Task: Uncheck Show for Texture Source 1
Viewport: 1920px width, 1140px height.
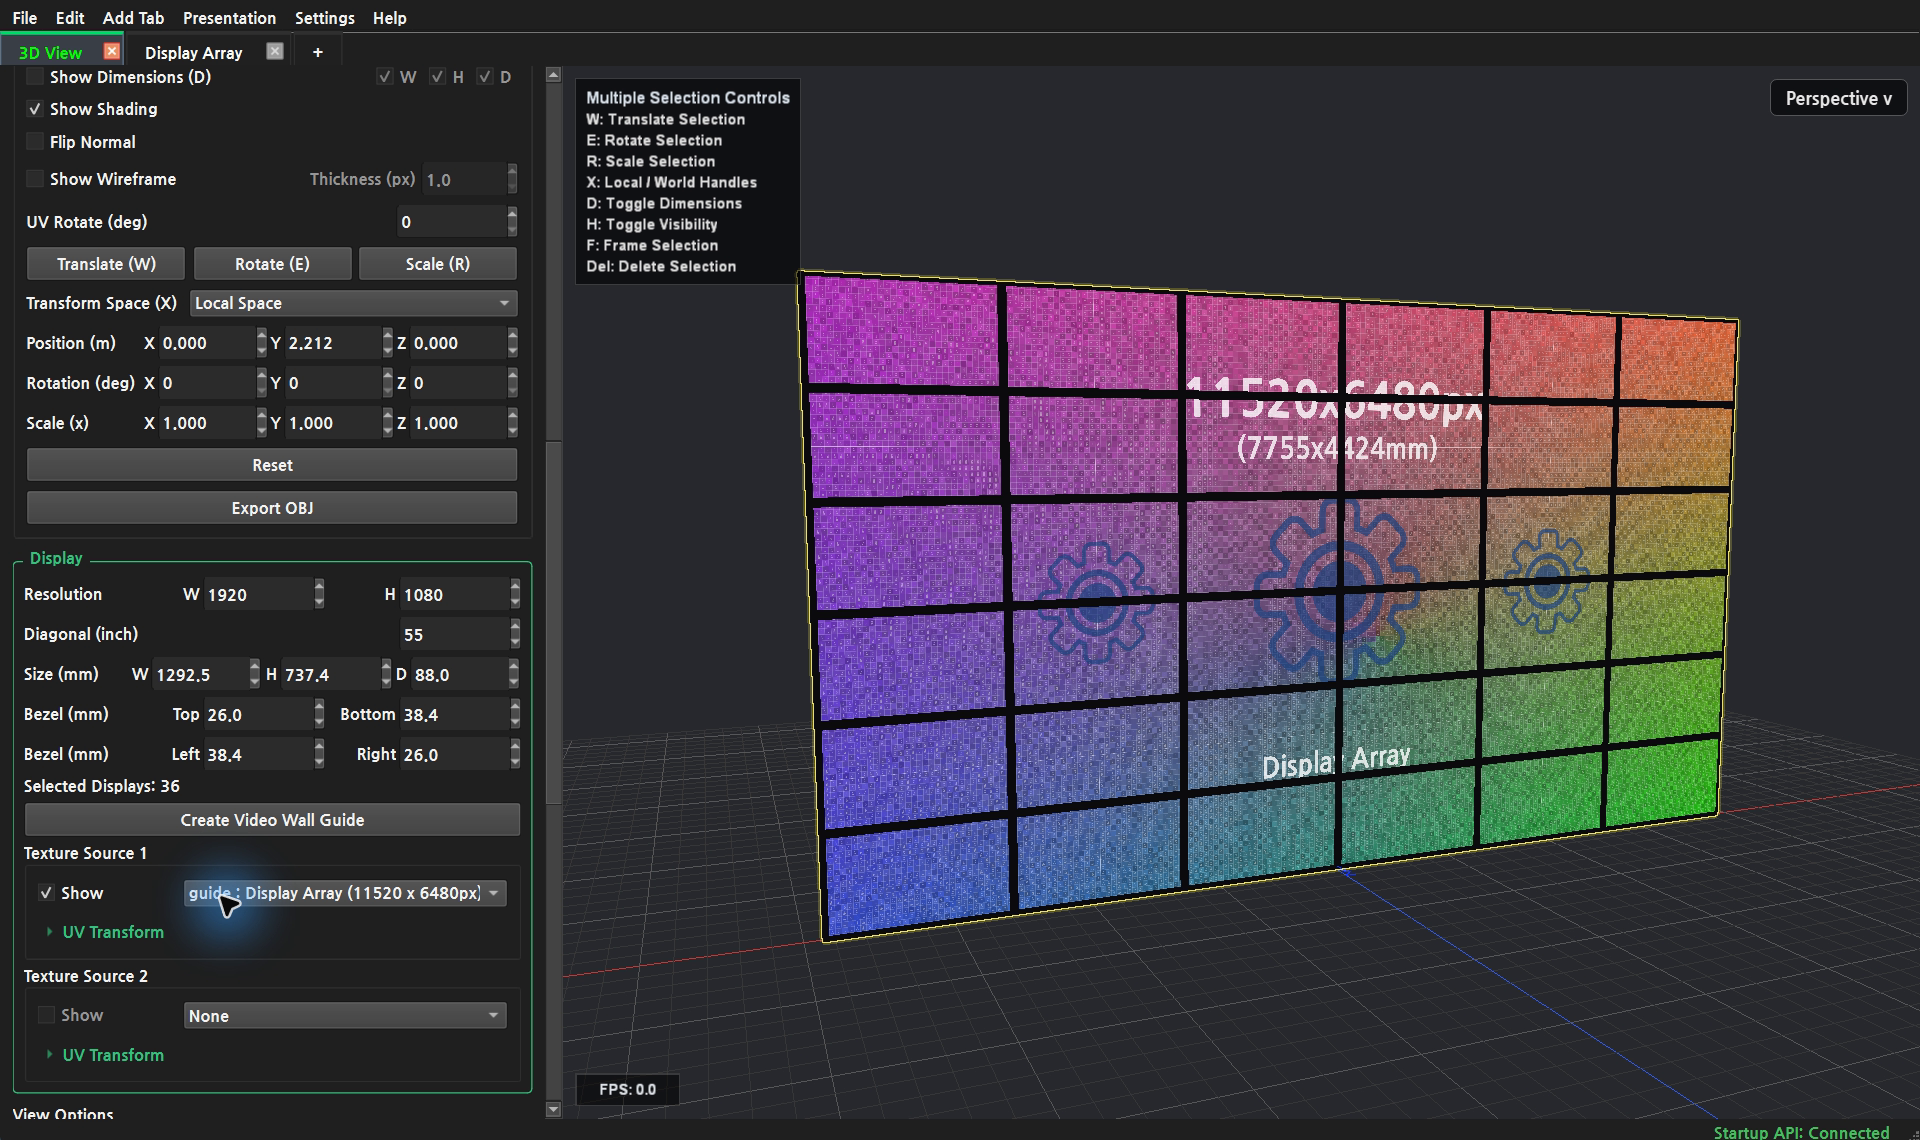Action: click(46, 893)
